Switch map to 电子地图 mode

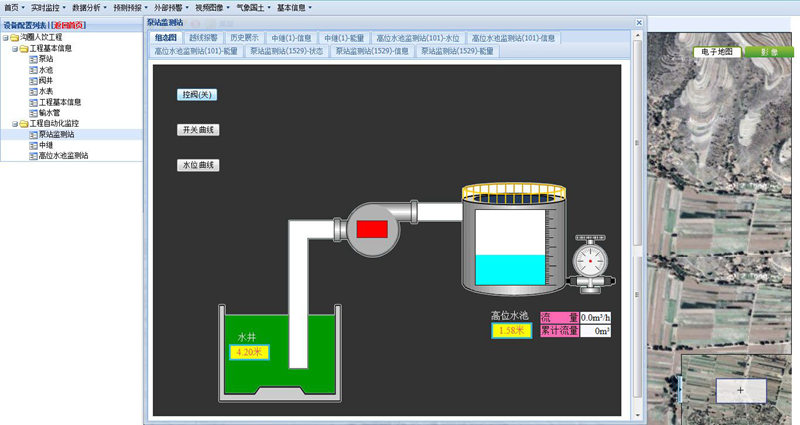coord(716,51)
